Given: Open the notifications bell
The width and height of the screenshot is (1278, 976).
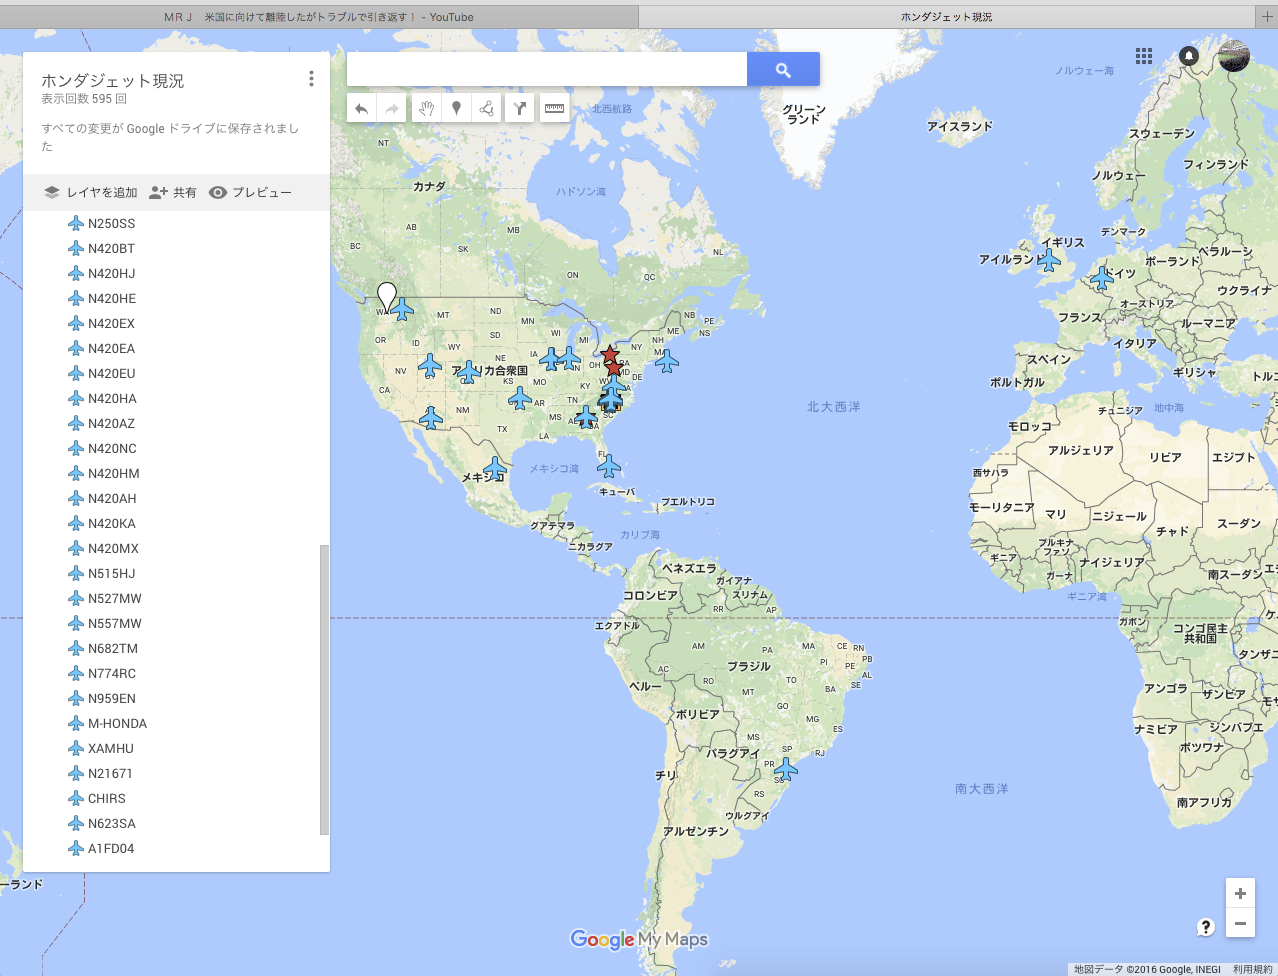Looking at the screenshot, I should tap(1189, 56).
